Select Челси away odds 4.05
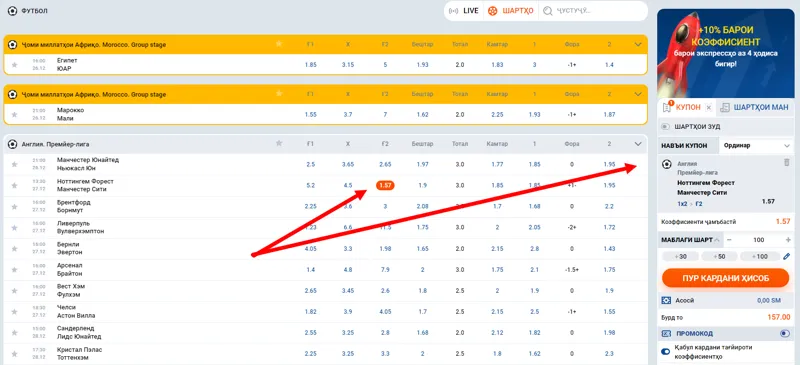Viewport: 800px width, 365px height. click(385, 311)
